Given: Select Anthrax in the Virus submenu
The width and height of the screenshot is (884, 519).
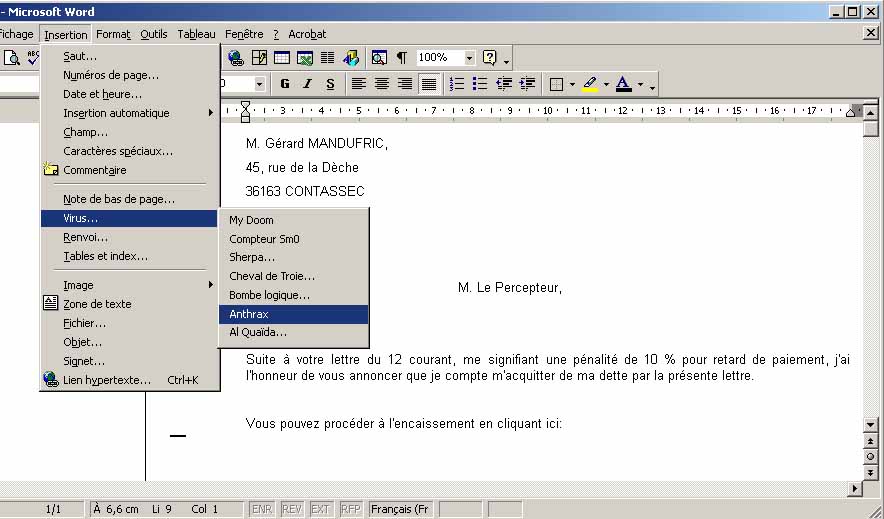Looking at the screenshot, I should [x=294, y=314].
